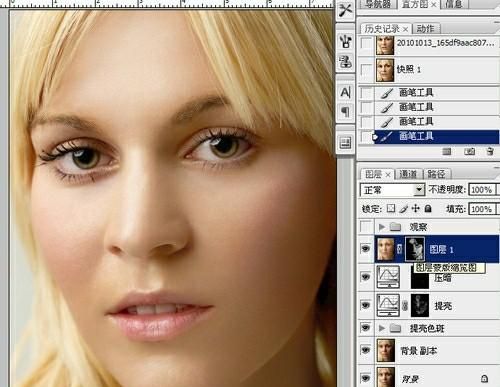The height and width of the screenshot is (387, 500).
Task: Select the 提亮色斑 group name
Action: [427, 328]
